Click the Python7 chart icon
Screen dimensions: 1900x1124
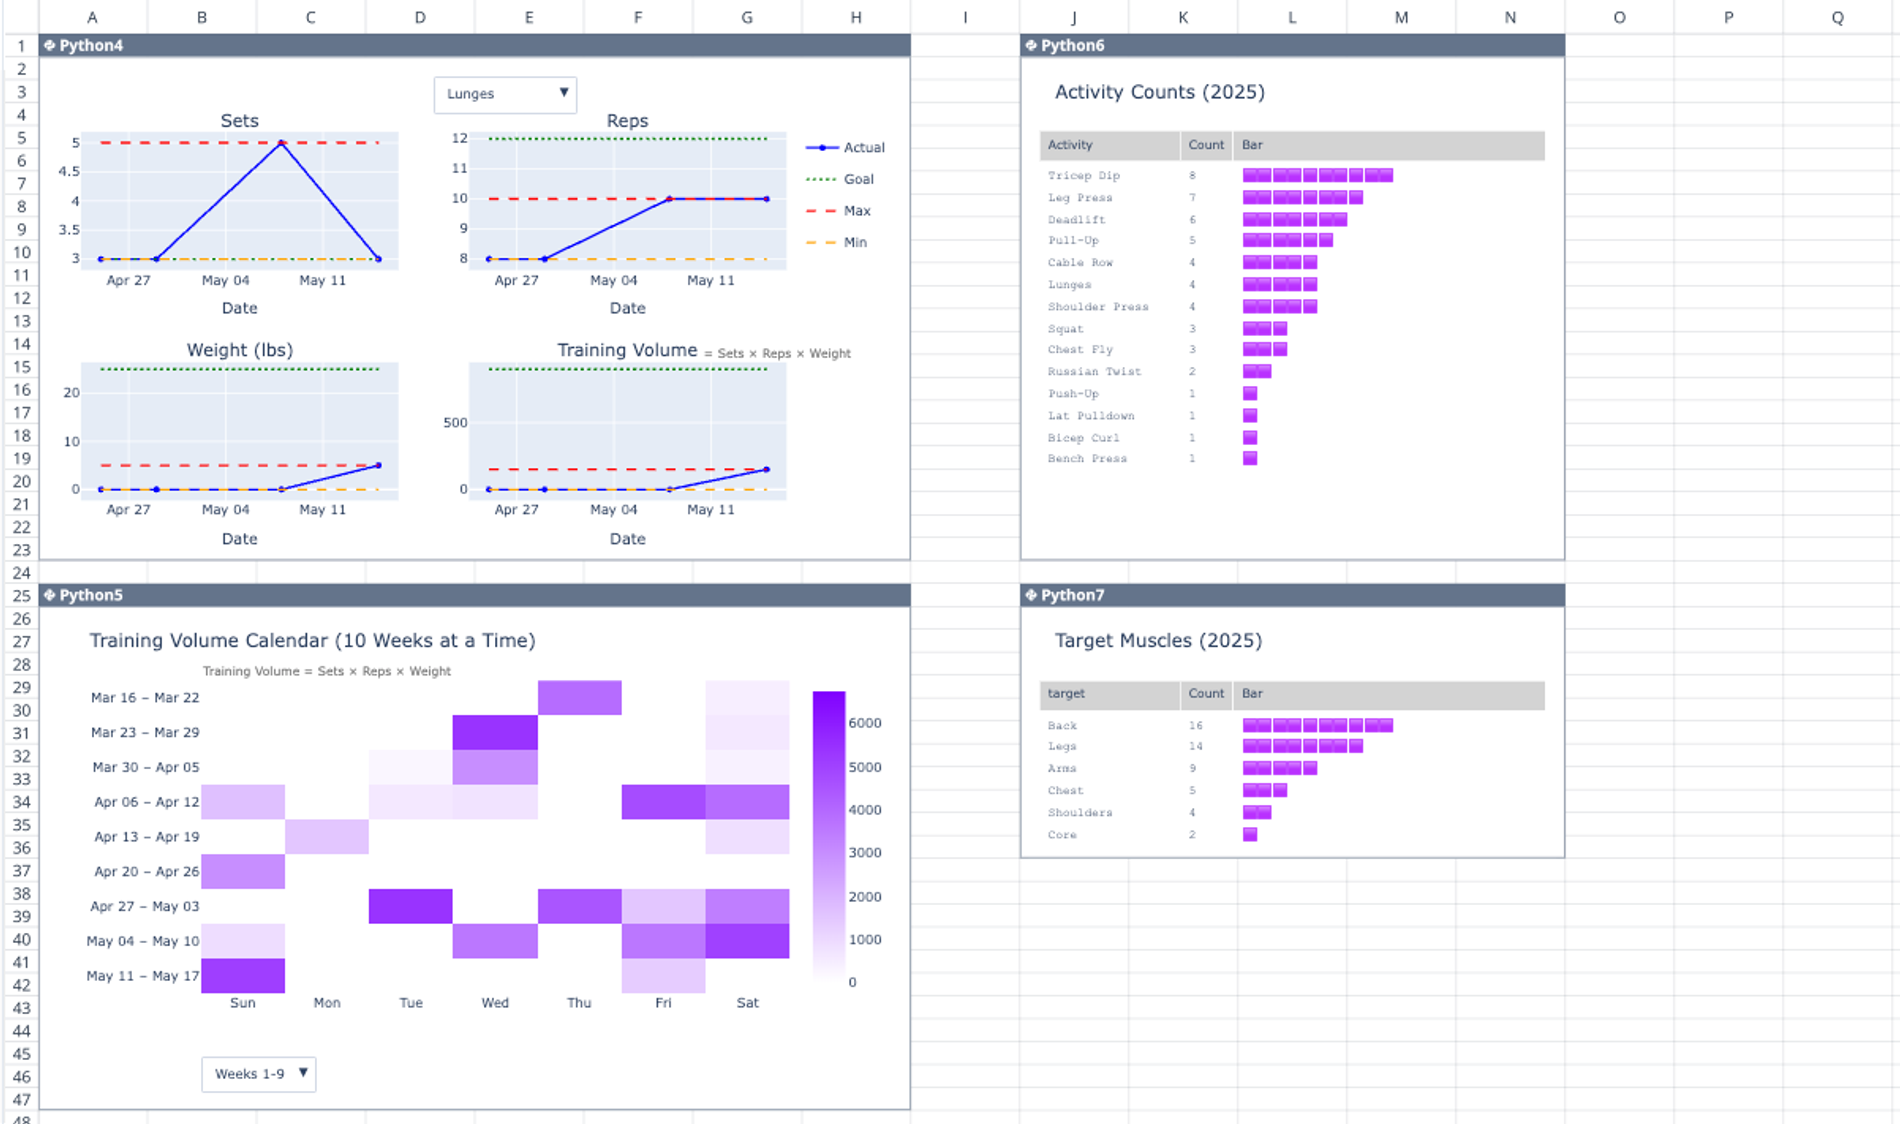click(1031, 595)
